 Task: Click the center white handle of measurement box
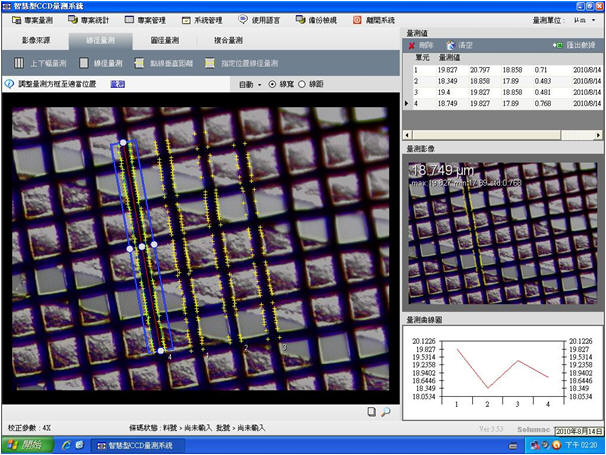tap(142, 246)
